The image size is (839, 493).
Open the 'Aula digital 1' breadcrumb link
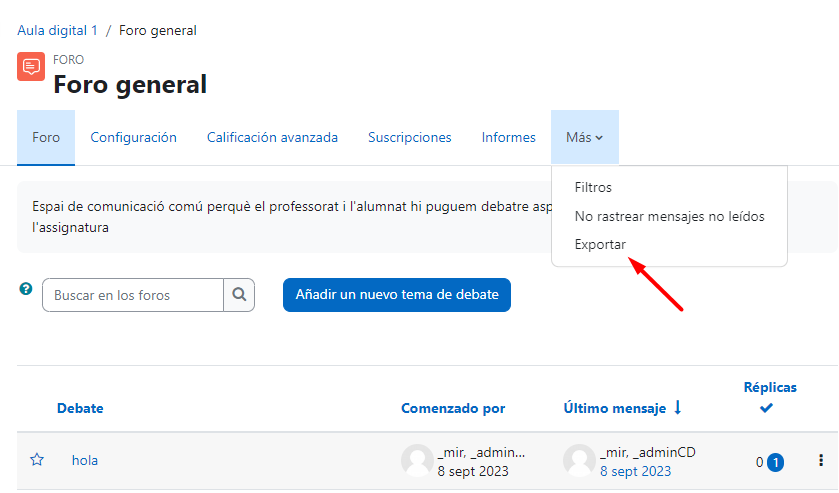(x=57, y=31)
